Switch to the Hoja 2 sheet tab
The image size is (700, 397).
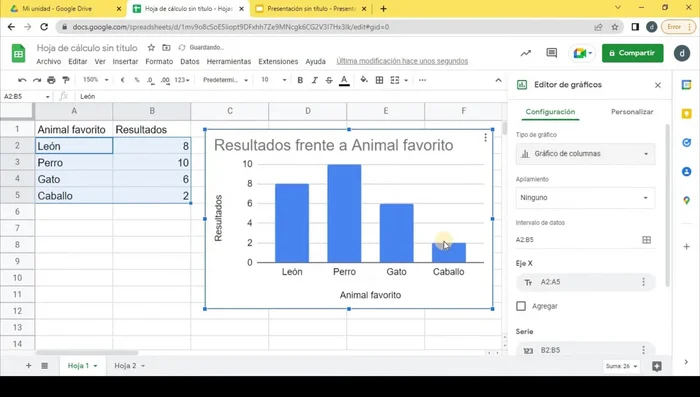pyautogui.click(x=125, y=366)
